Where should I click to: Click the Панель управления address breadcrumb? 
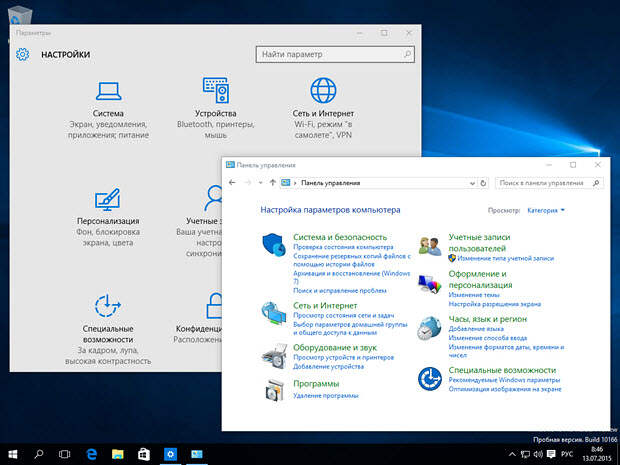pos(331,183)
